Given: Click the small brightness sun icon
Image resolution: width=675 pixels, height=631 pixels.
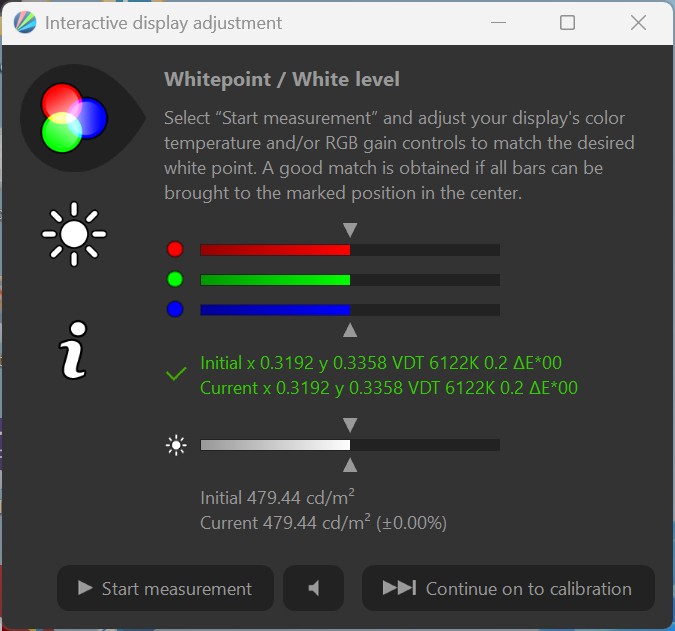Looking at the screenshot, I should tap(176, 445).
